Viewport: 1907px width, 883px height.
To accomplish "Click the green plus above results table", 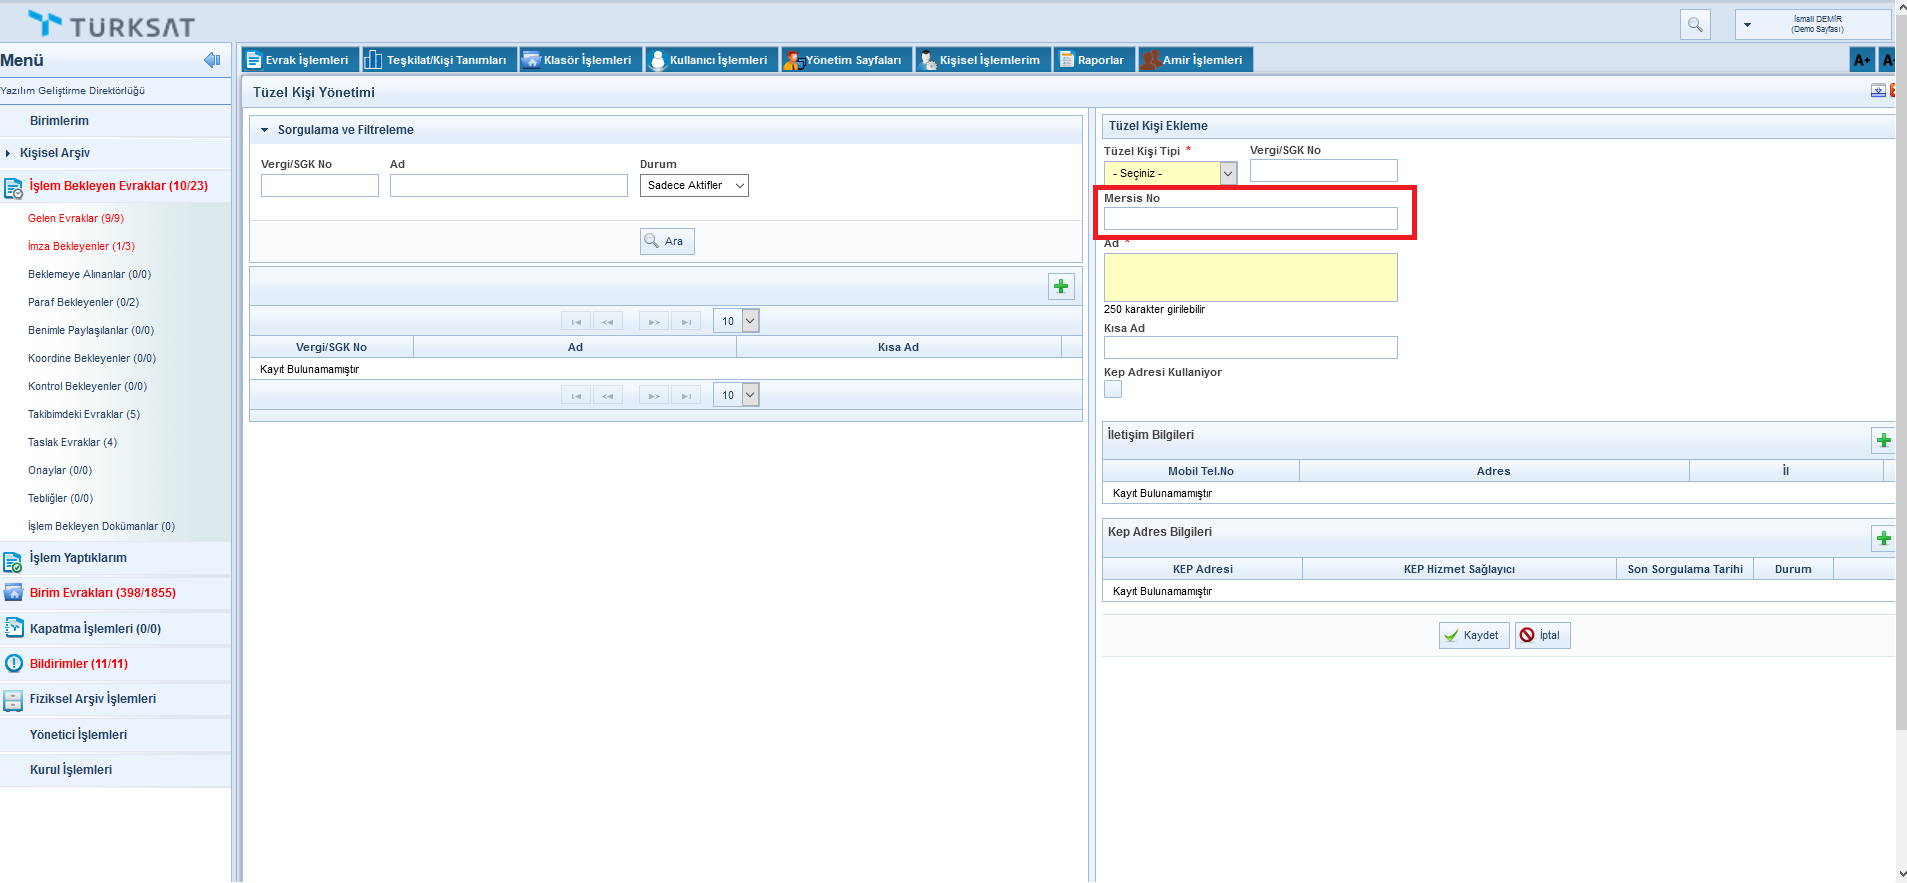I will (x=1061, y=287).
